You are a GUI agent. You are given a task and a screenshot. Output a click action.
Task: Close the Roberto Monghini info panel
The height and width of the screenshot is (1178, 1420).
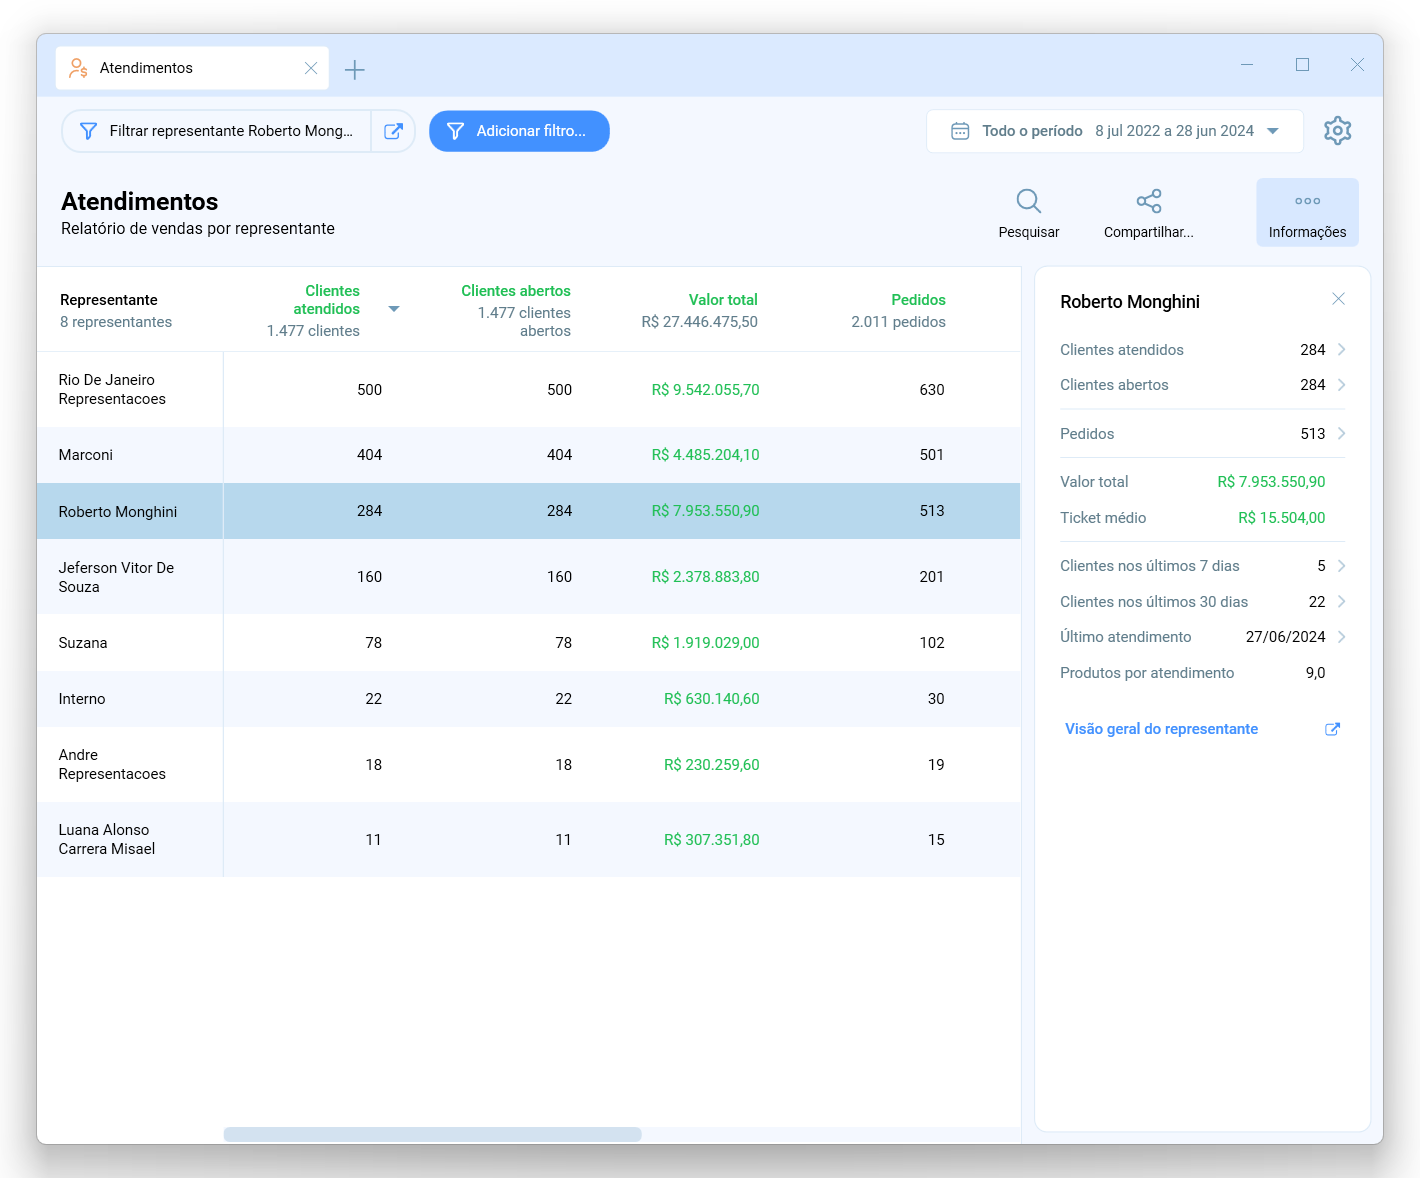(x=1338, y=299)
